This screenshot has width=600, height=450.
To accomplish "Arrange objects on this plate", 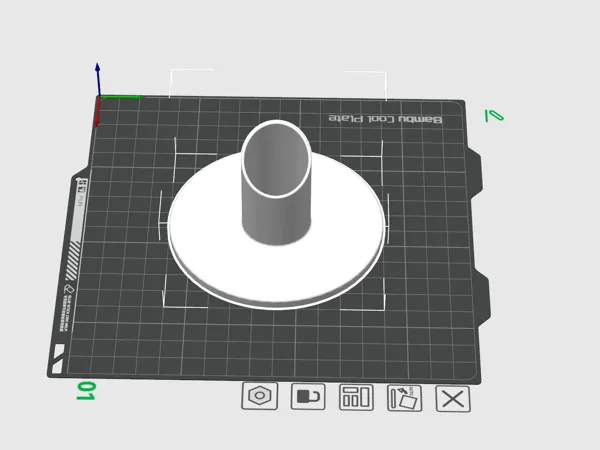I will click(356, 398).
